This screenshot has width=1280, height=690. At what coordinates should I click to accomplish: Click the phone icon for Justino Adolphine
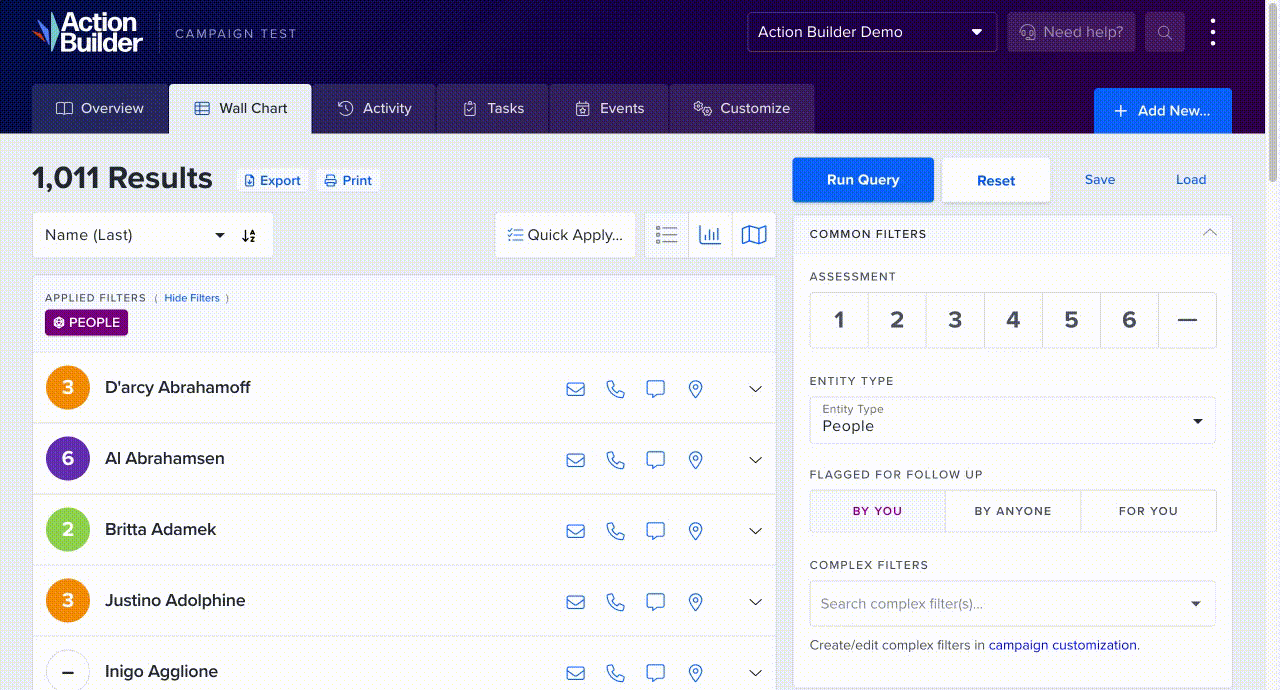[x=615, y=602]
